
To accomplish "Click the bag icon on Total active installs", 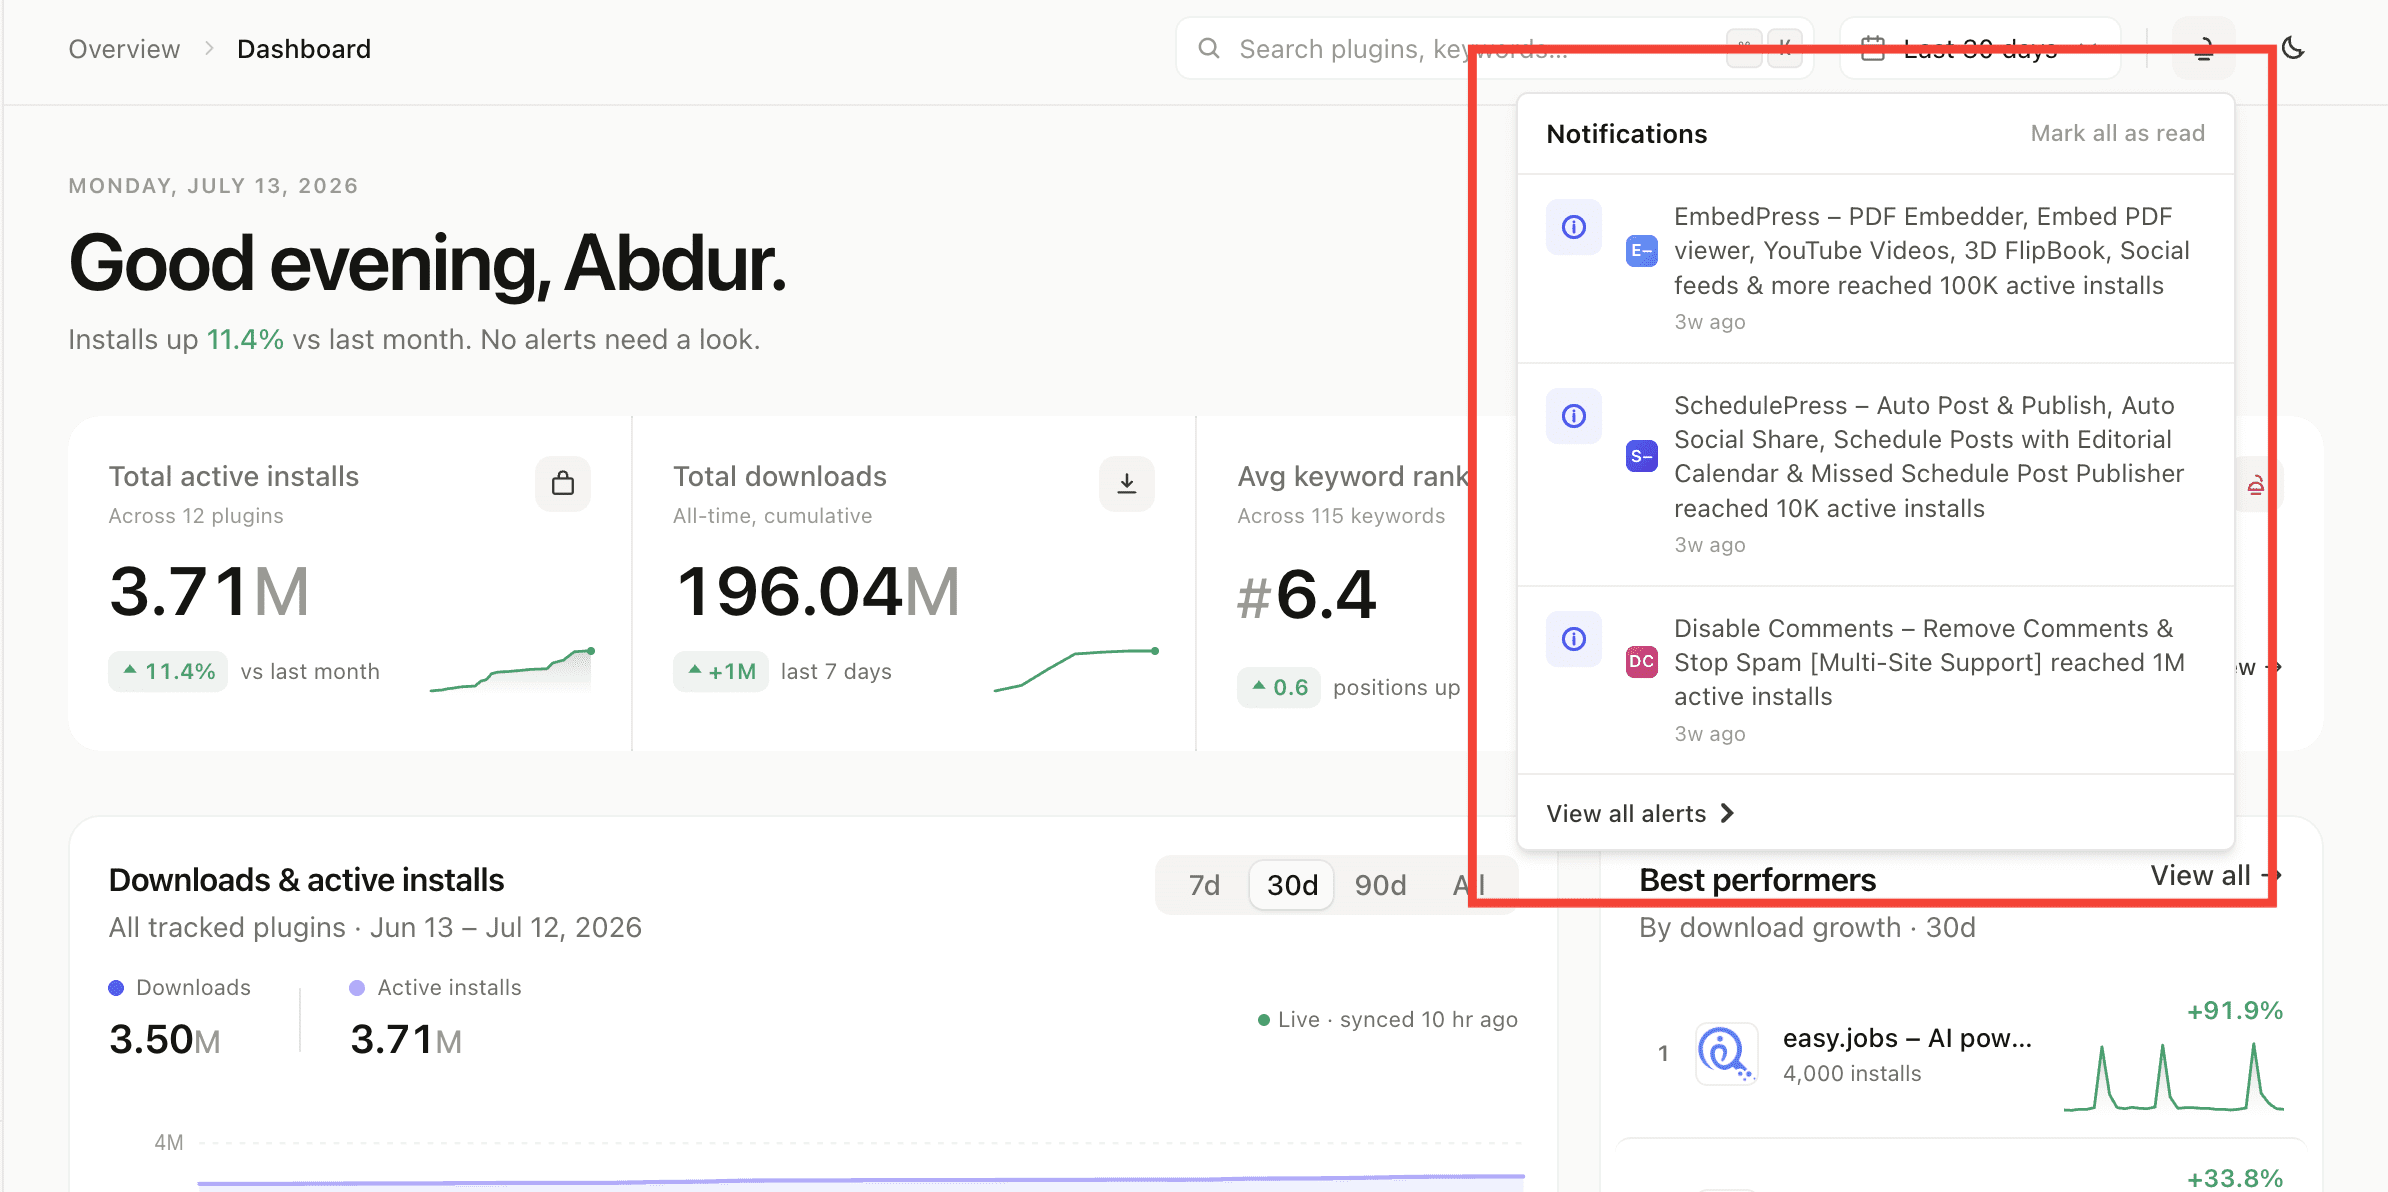I will [563, 484].
